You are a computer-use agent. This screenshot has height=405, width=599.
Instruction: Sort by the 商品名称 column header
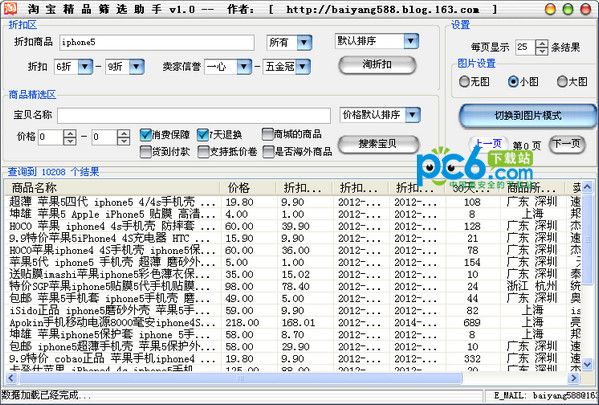(112, 188)
